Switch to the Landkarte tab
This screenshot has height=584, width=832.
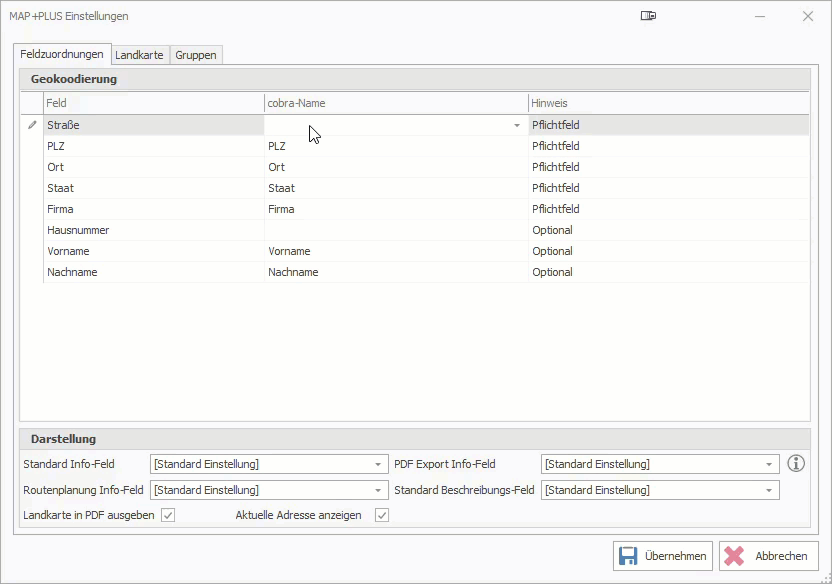(x=140, y=55)
